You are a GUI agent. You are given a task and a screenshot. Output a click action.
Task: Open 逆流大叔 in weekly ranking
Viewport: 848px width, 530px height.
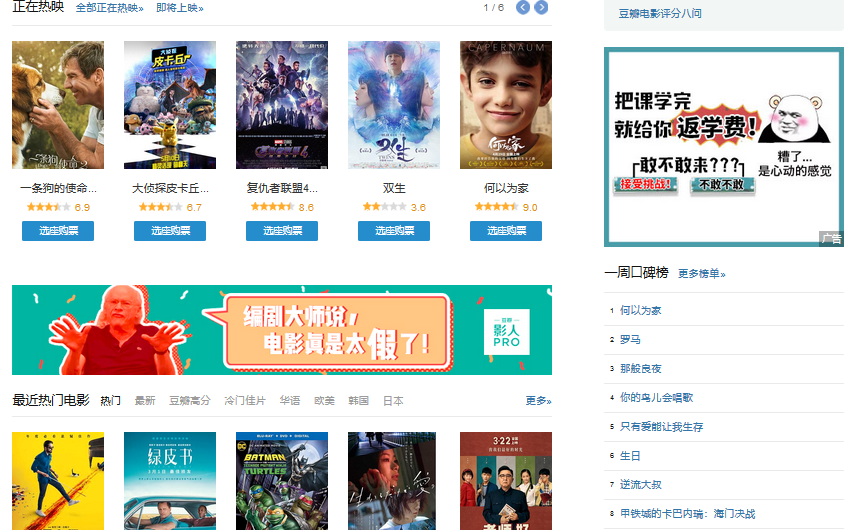click(x=641, y=485)
